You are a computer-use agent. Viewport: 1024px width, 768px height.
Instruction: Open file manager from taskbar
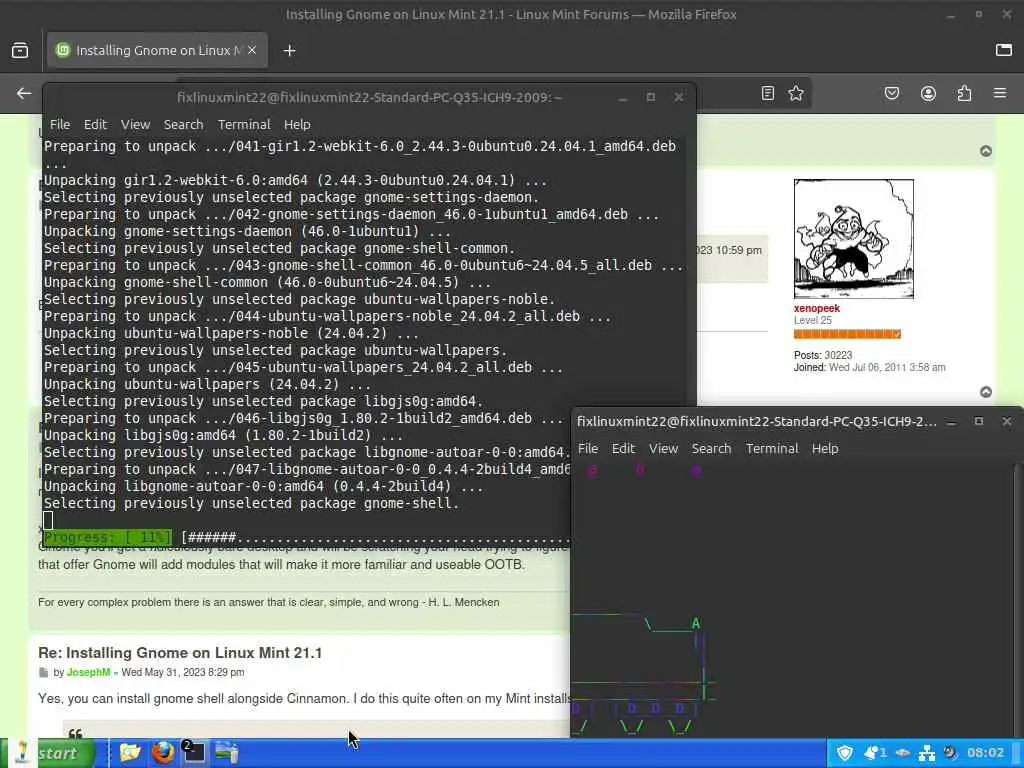pyautogui.click(x=130, y=753)
